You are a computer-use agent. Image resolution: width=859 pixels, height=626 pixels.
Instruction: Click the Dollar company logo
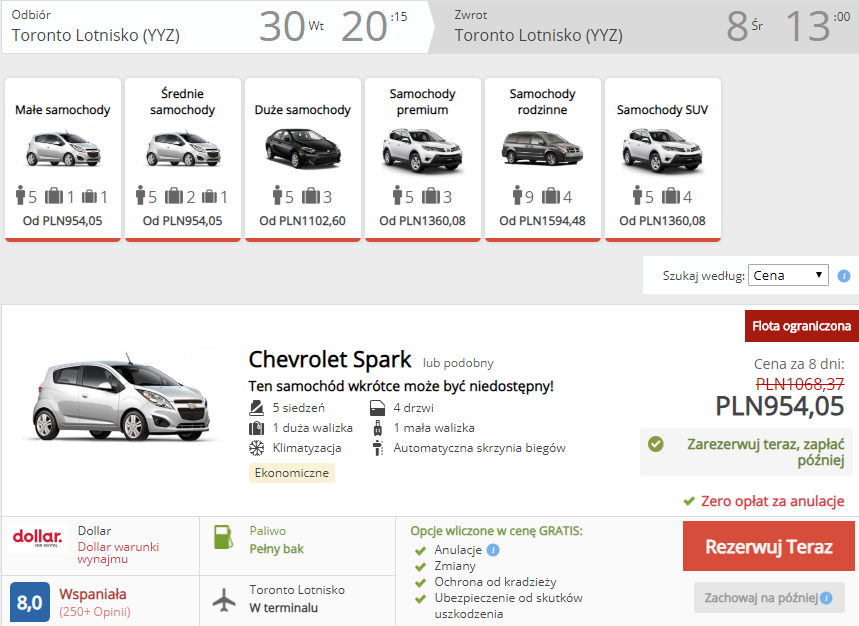pos(37,537)
